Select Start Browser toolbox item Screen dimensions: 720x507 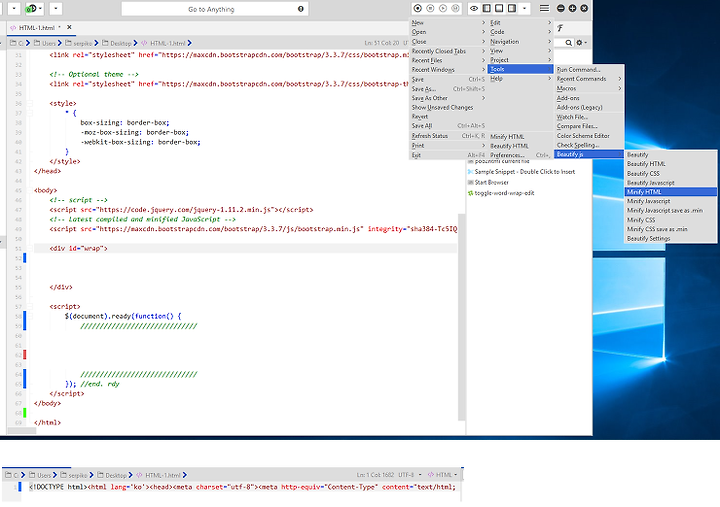488,182
